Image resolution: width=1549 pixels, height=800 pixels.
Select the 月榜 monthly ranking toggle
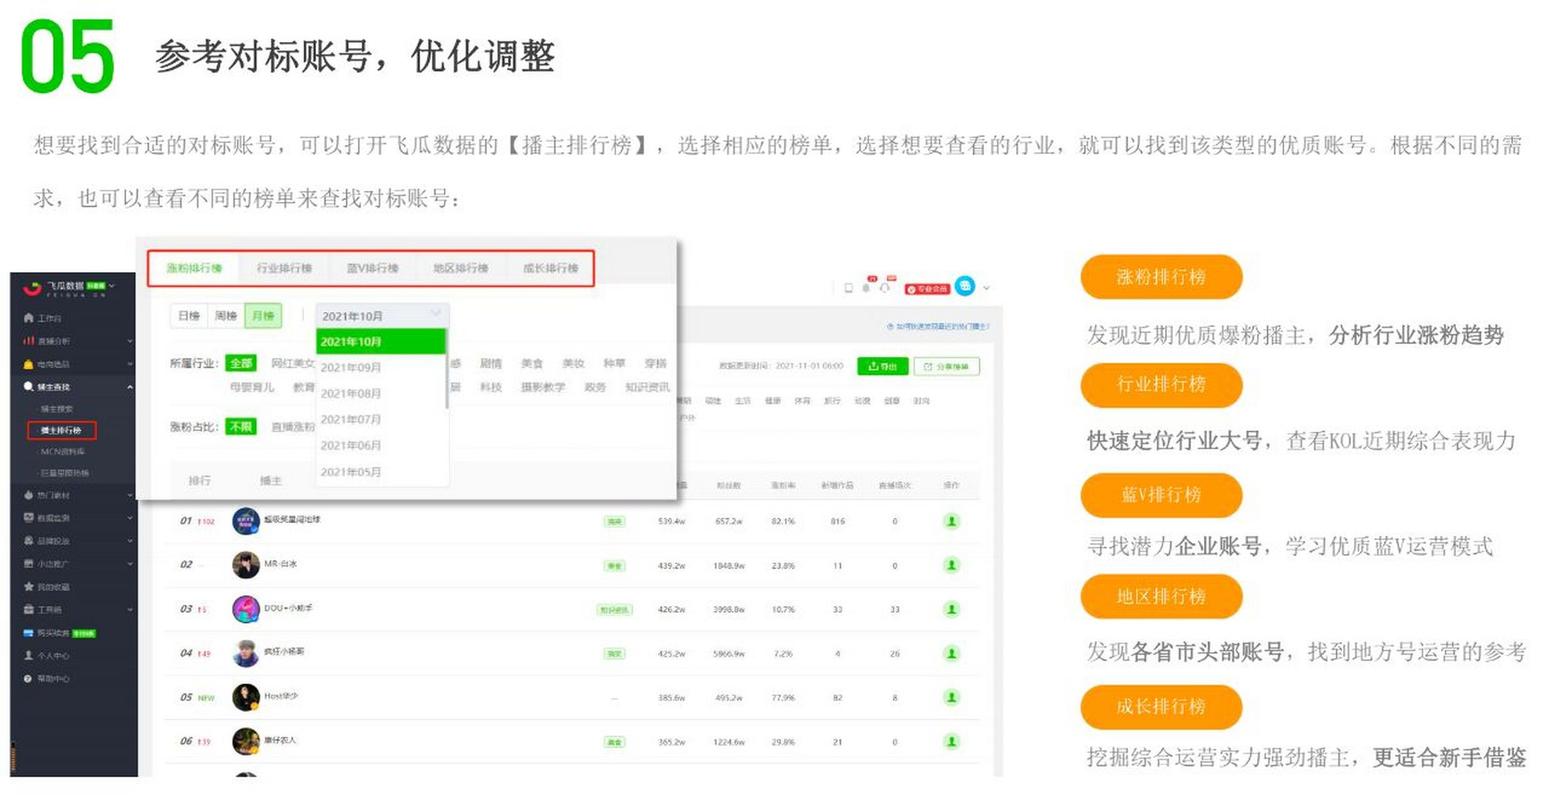click(263, 316)
